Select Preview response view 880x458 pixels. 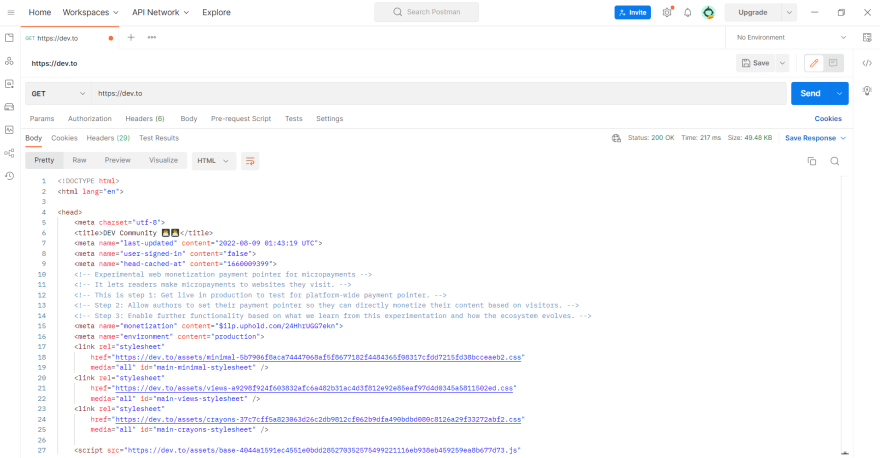(117, 161)
